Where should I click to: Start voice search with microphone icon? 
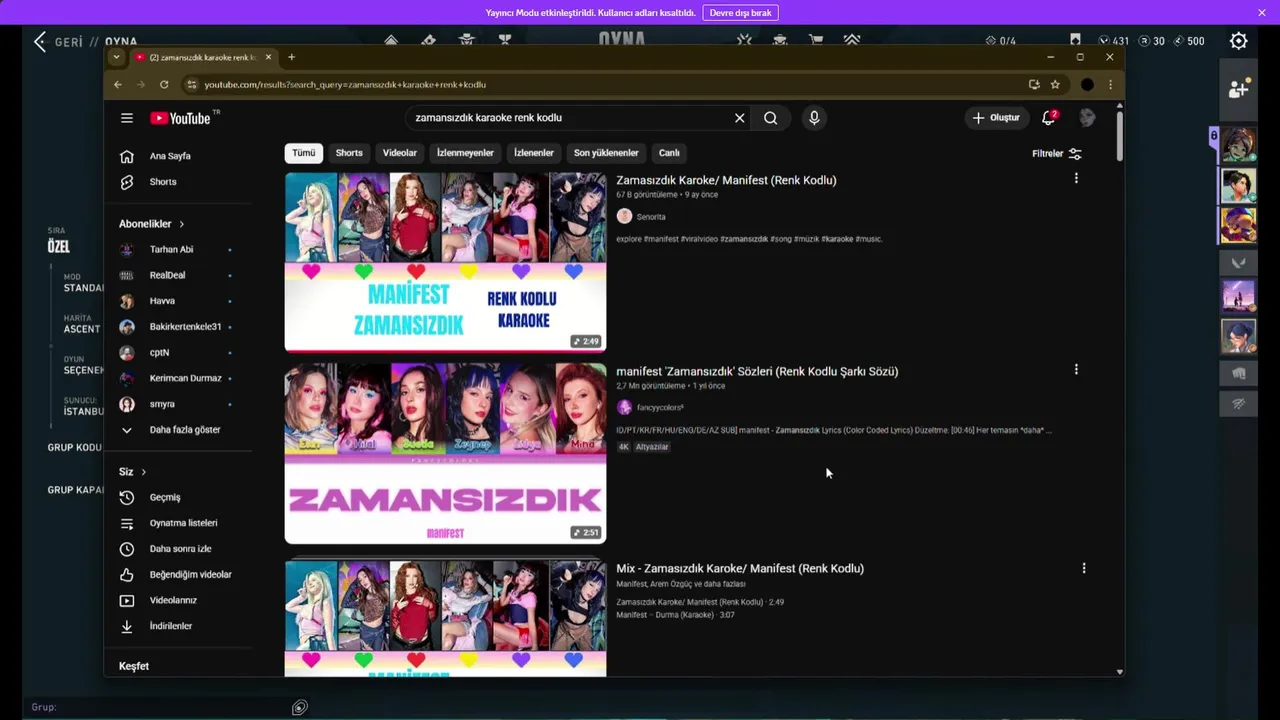[814, 118]
